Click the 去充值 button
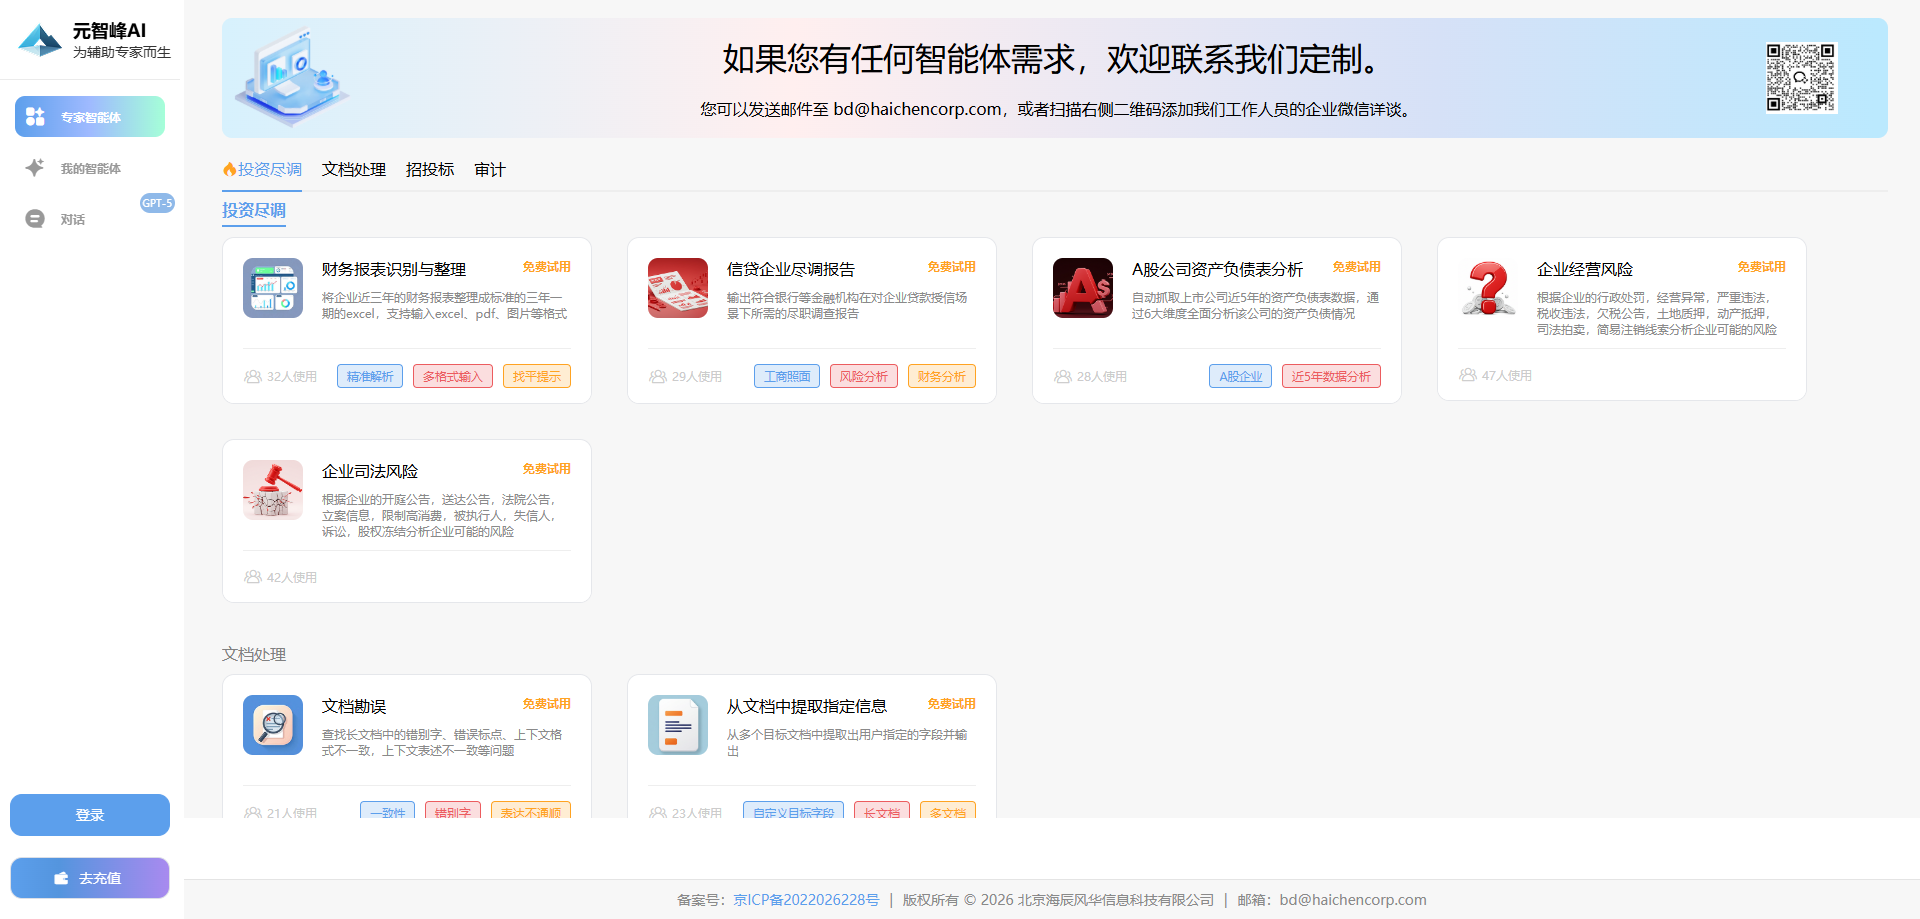 pos(90,878)
